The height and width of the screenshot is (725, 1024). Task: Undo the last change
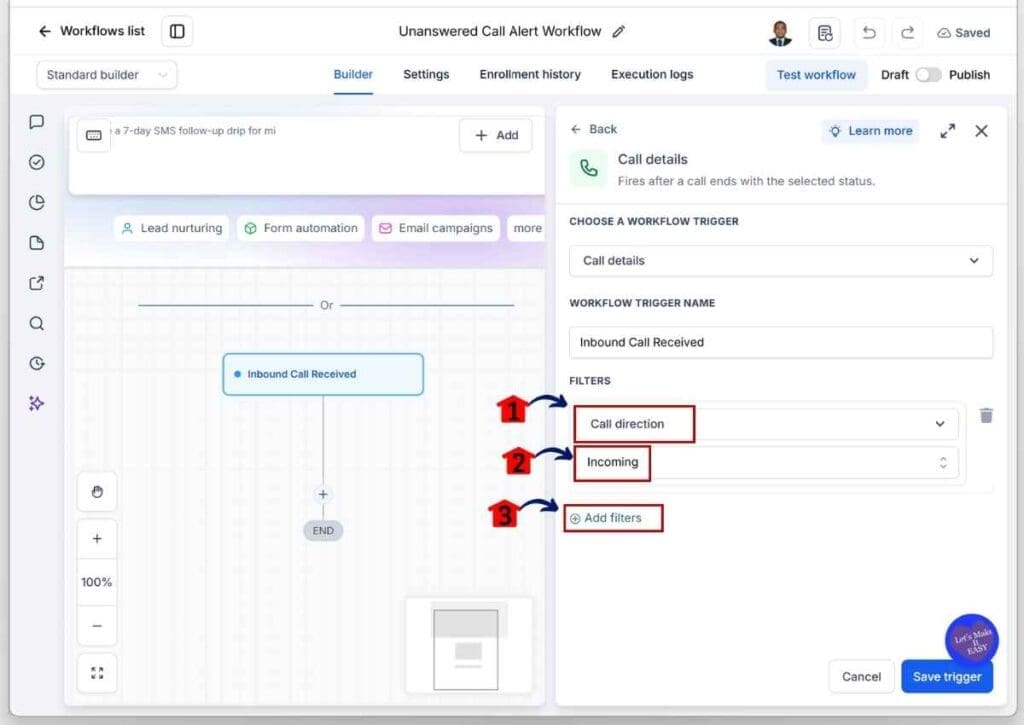coord(869,33)
